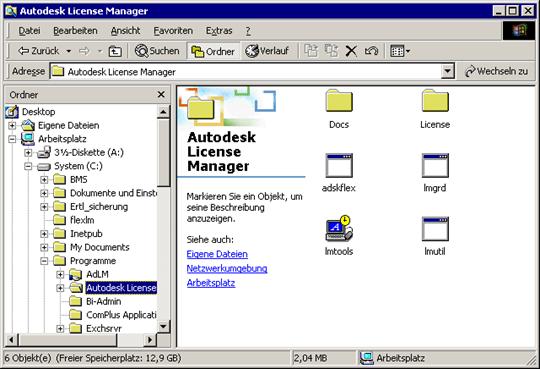
Task: Click the Windows logo throbber icon
Action: 519,31
